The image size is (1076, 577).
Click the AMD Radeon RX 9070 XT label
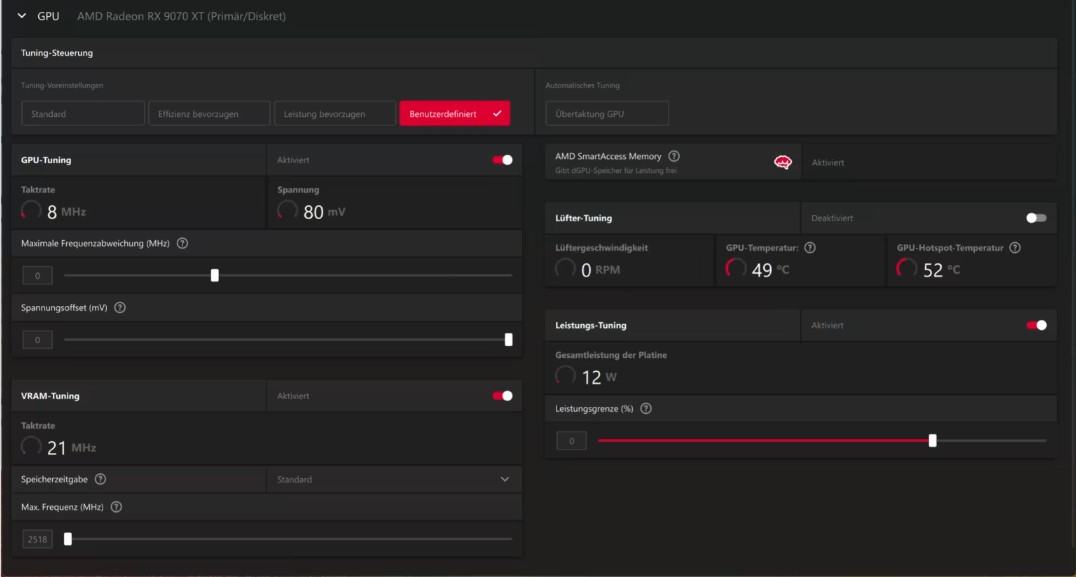pos(181,16)
